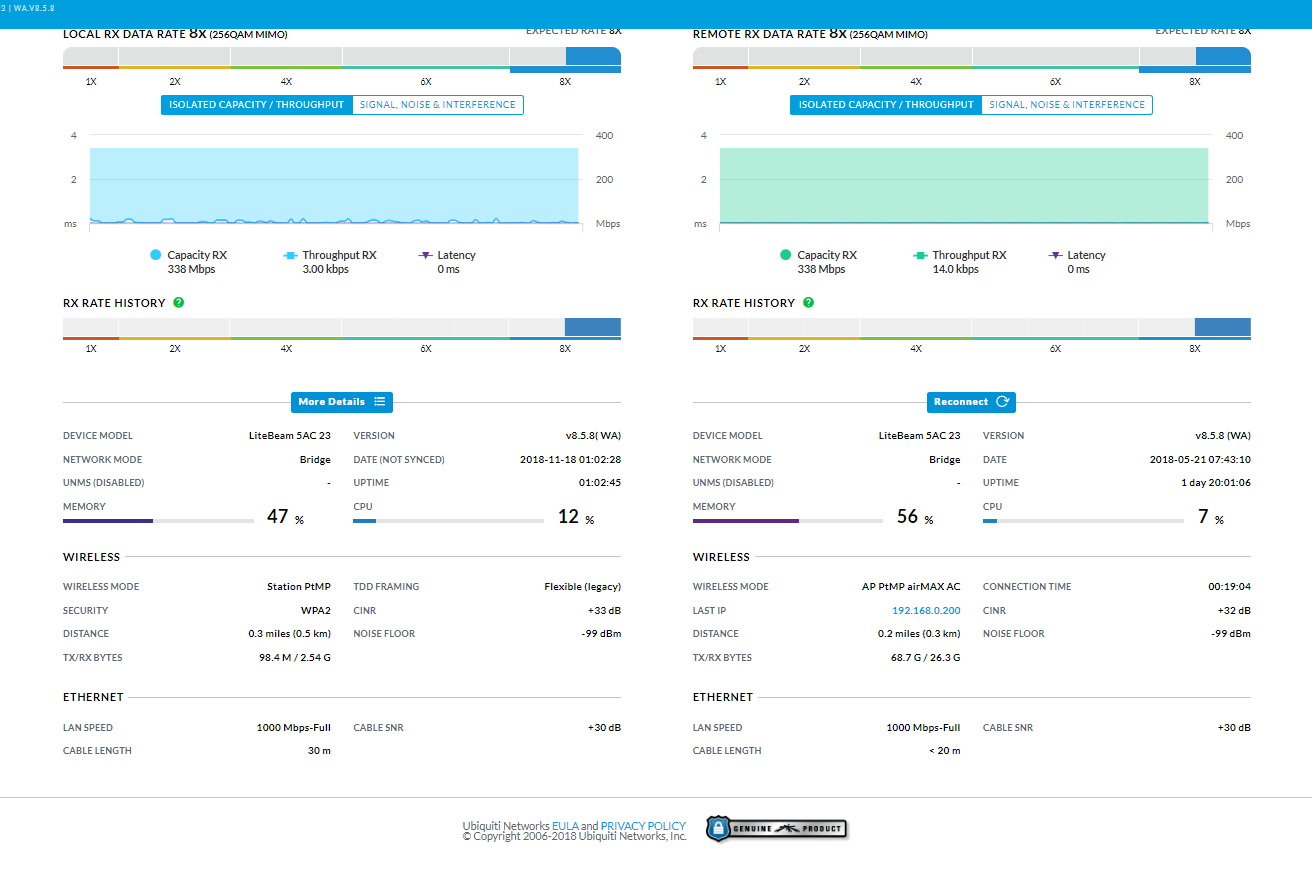Toggle local Throughput RX legend marker
The height and width of the screenshot is (888, 1312).
pos(291,255)
